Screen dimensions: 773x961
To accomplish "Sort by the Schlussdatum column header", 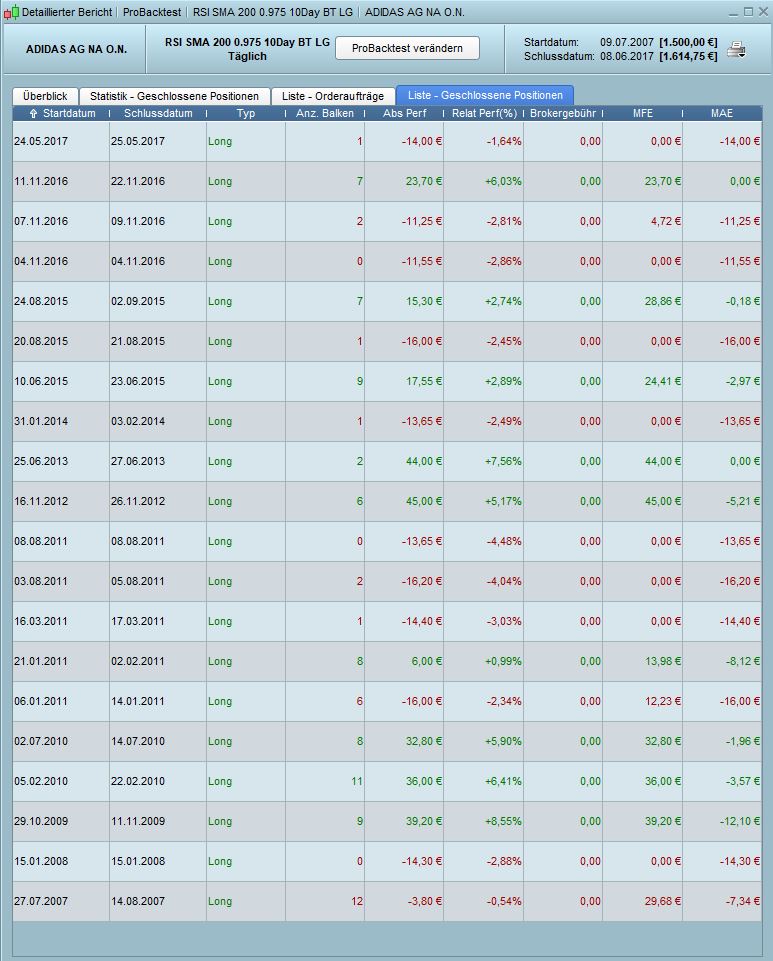I will 158,113.
